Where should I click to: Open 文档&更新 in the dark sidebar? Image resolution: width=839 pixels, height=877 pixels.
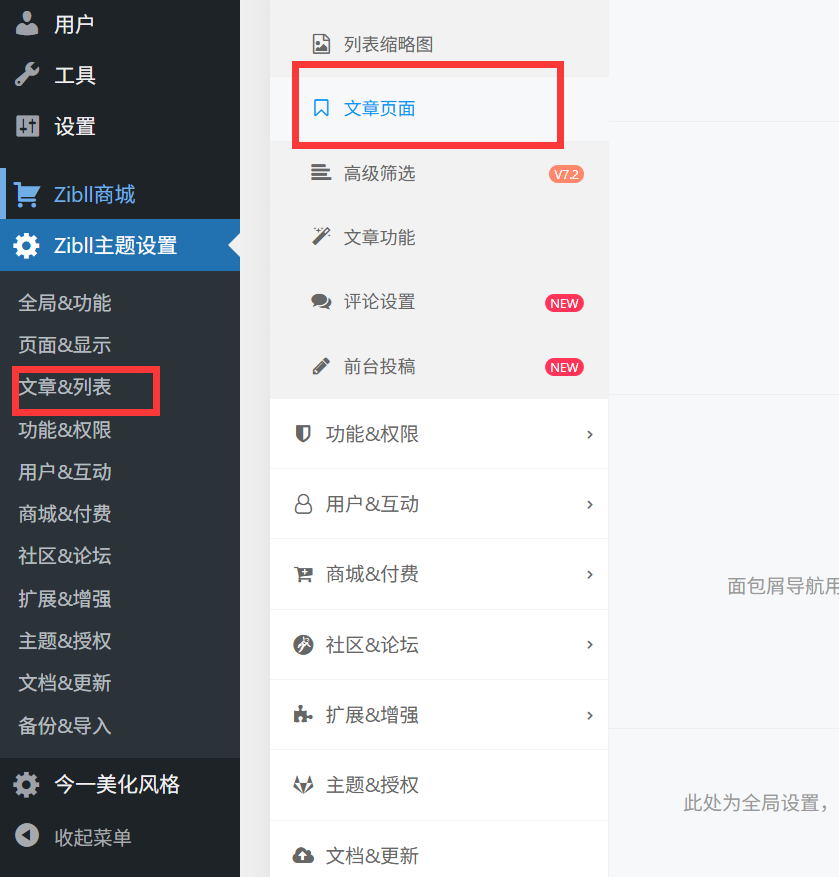65,682
